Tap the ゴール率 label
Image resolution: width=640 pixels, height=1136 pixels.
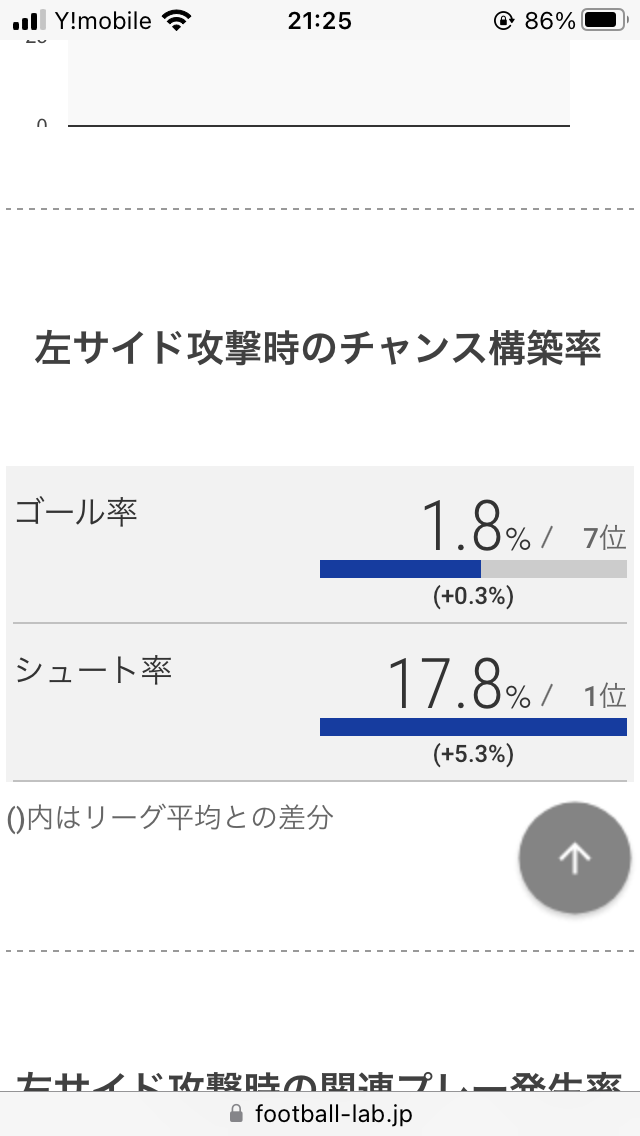point(76,512)
